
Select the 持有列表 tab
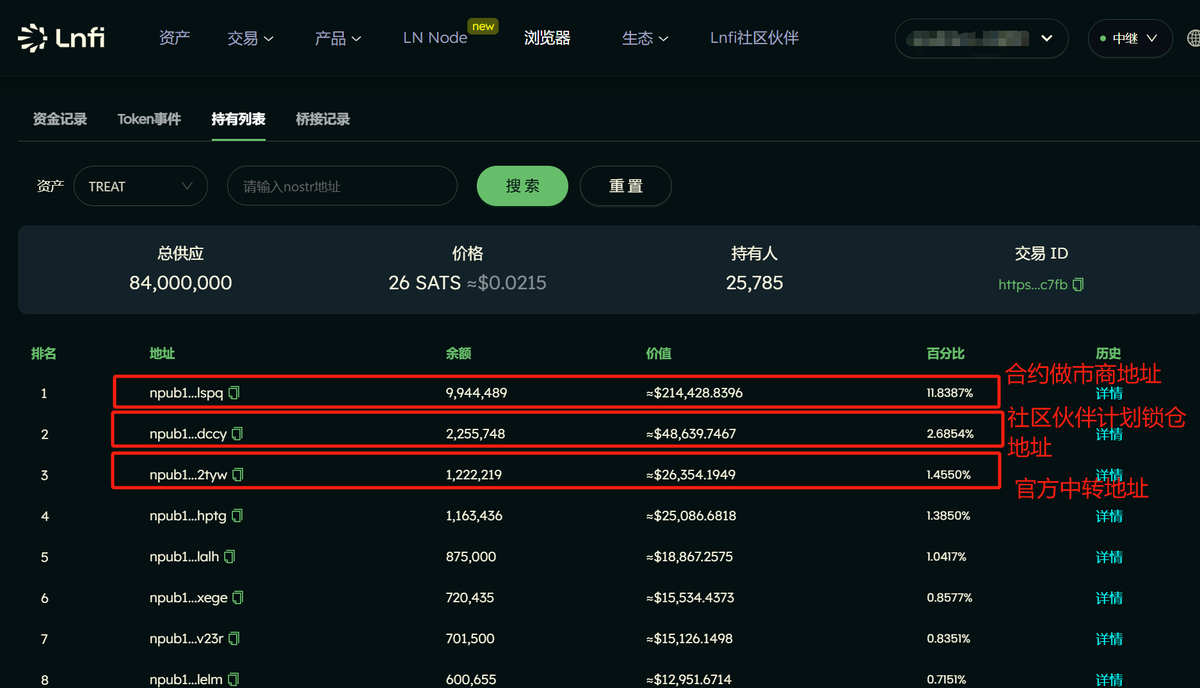click(x=238, y=119)
